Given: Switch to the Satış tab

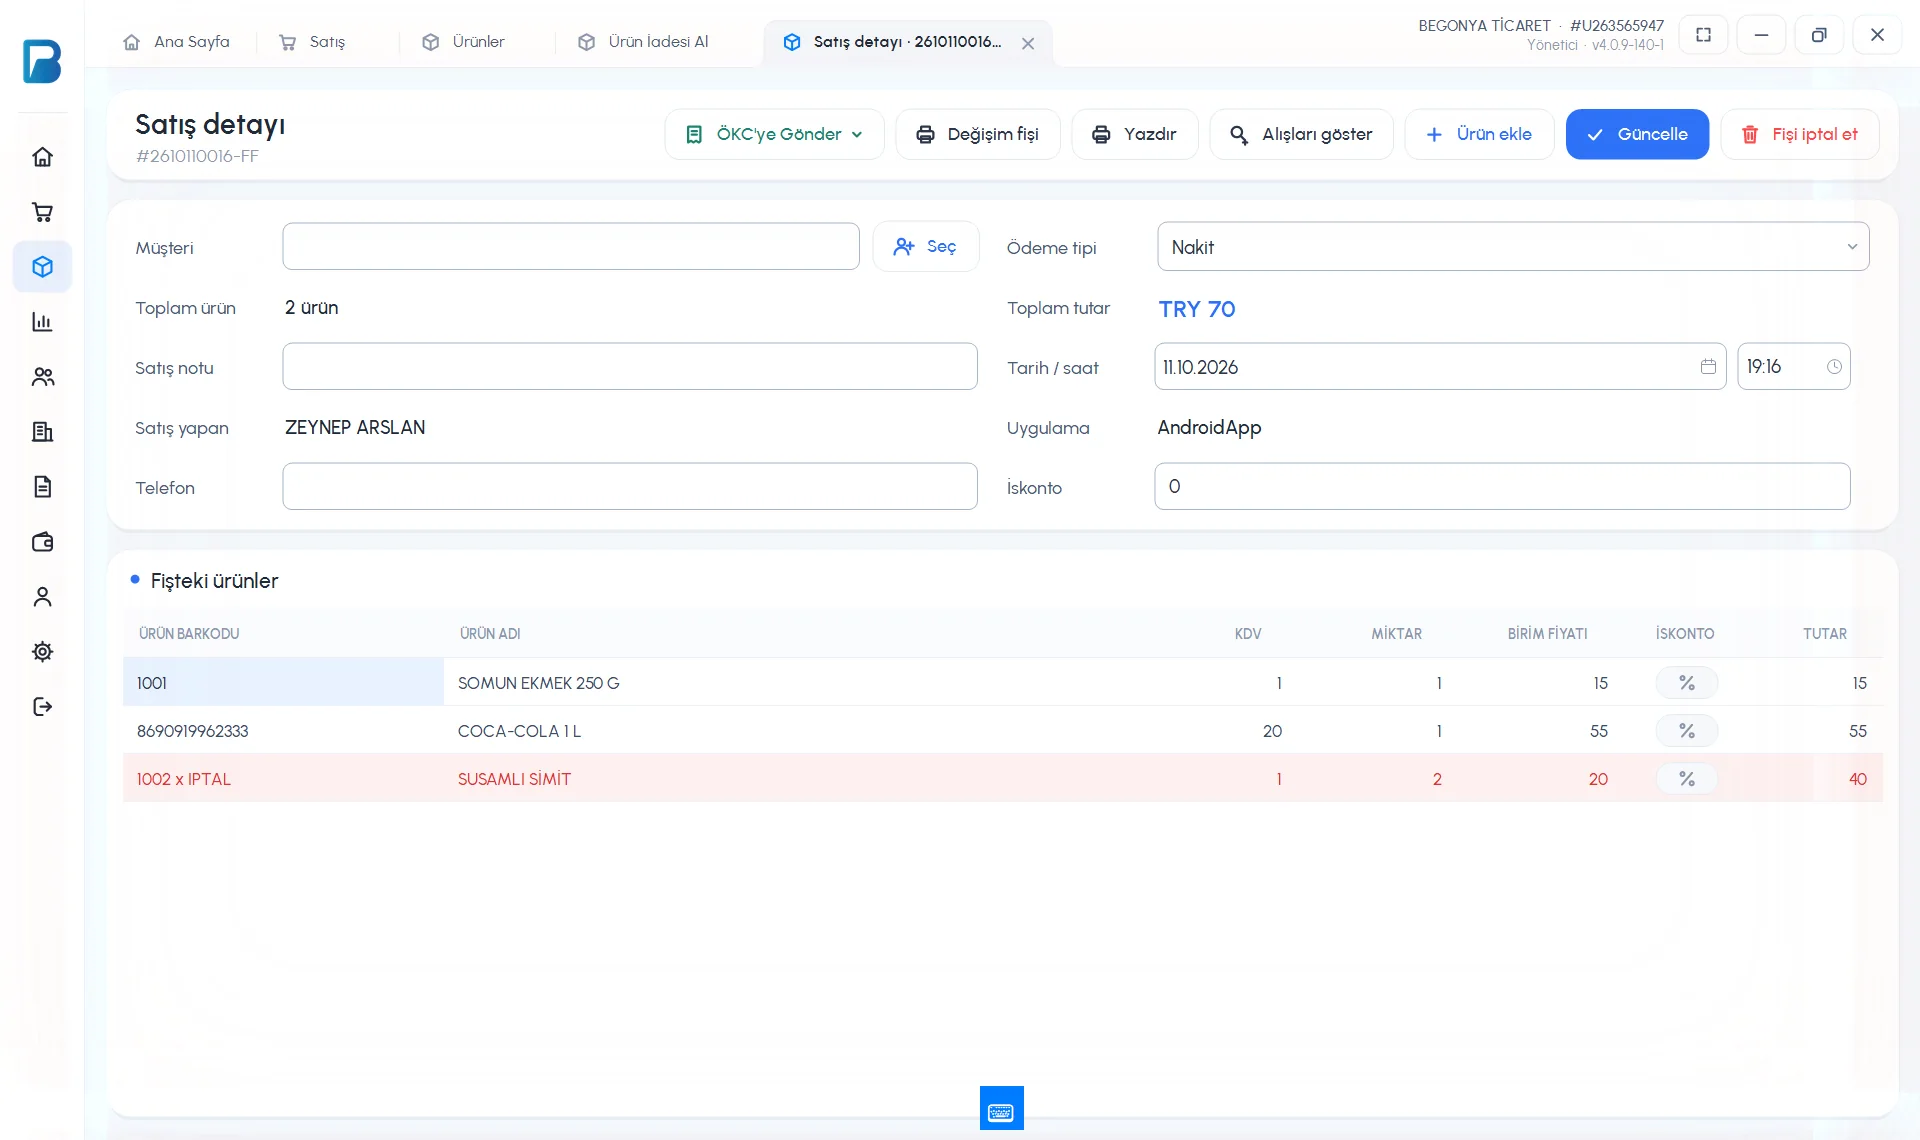Looking at the screenshot, I should coord(313,42).
